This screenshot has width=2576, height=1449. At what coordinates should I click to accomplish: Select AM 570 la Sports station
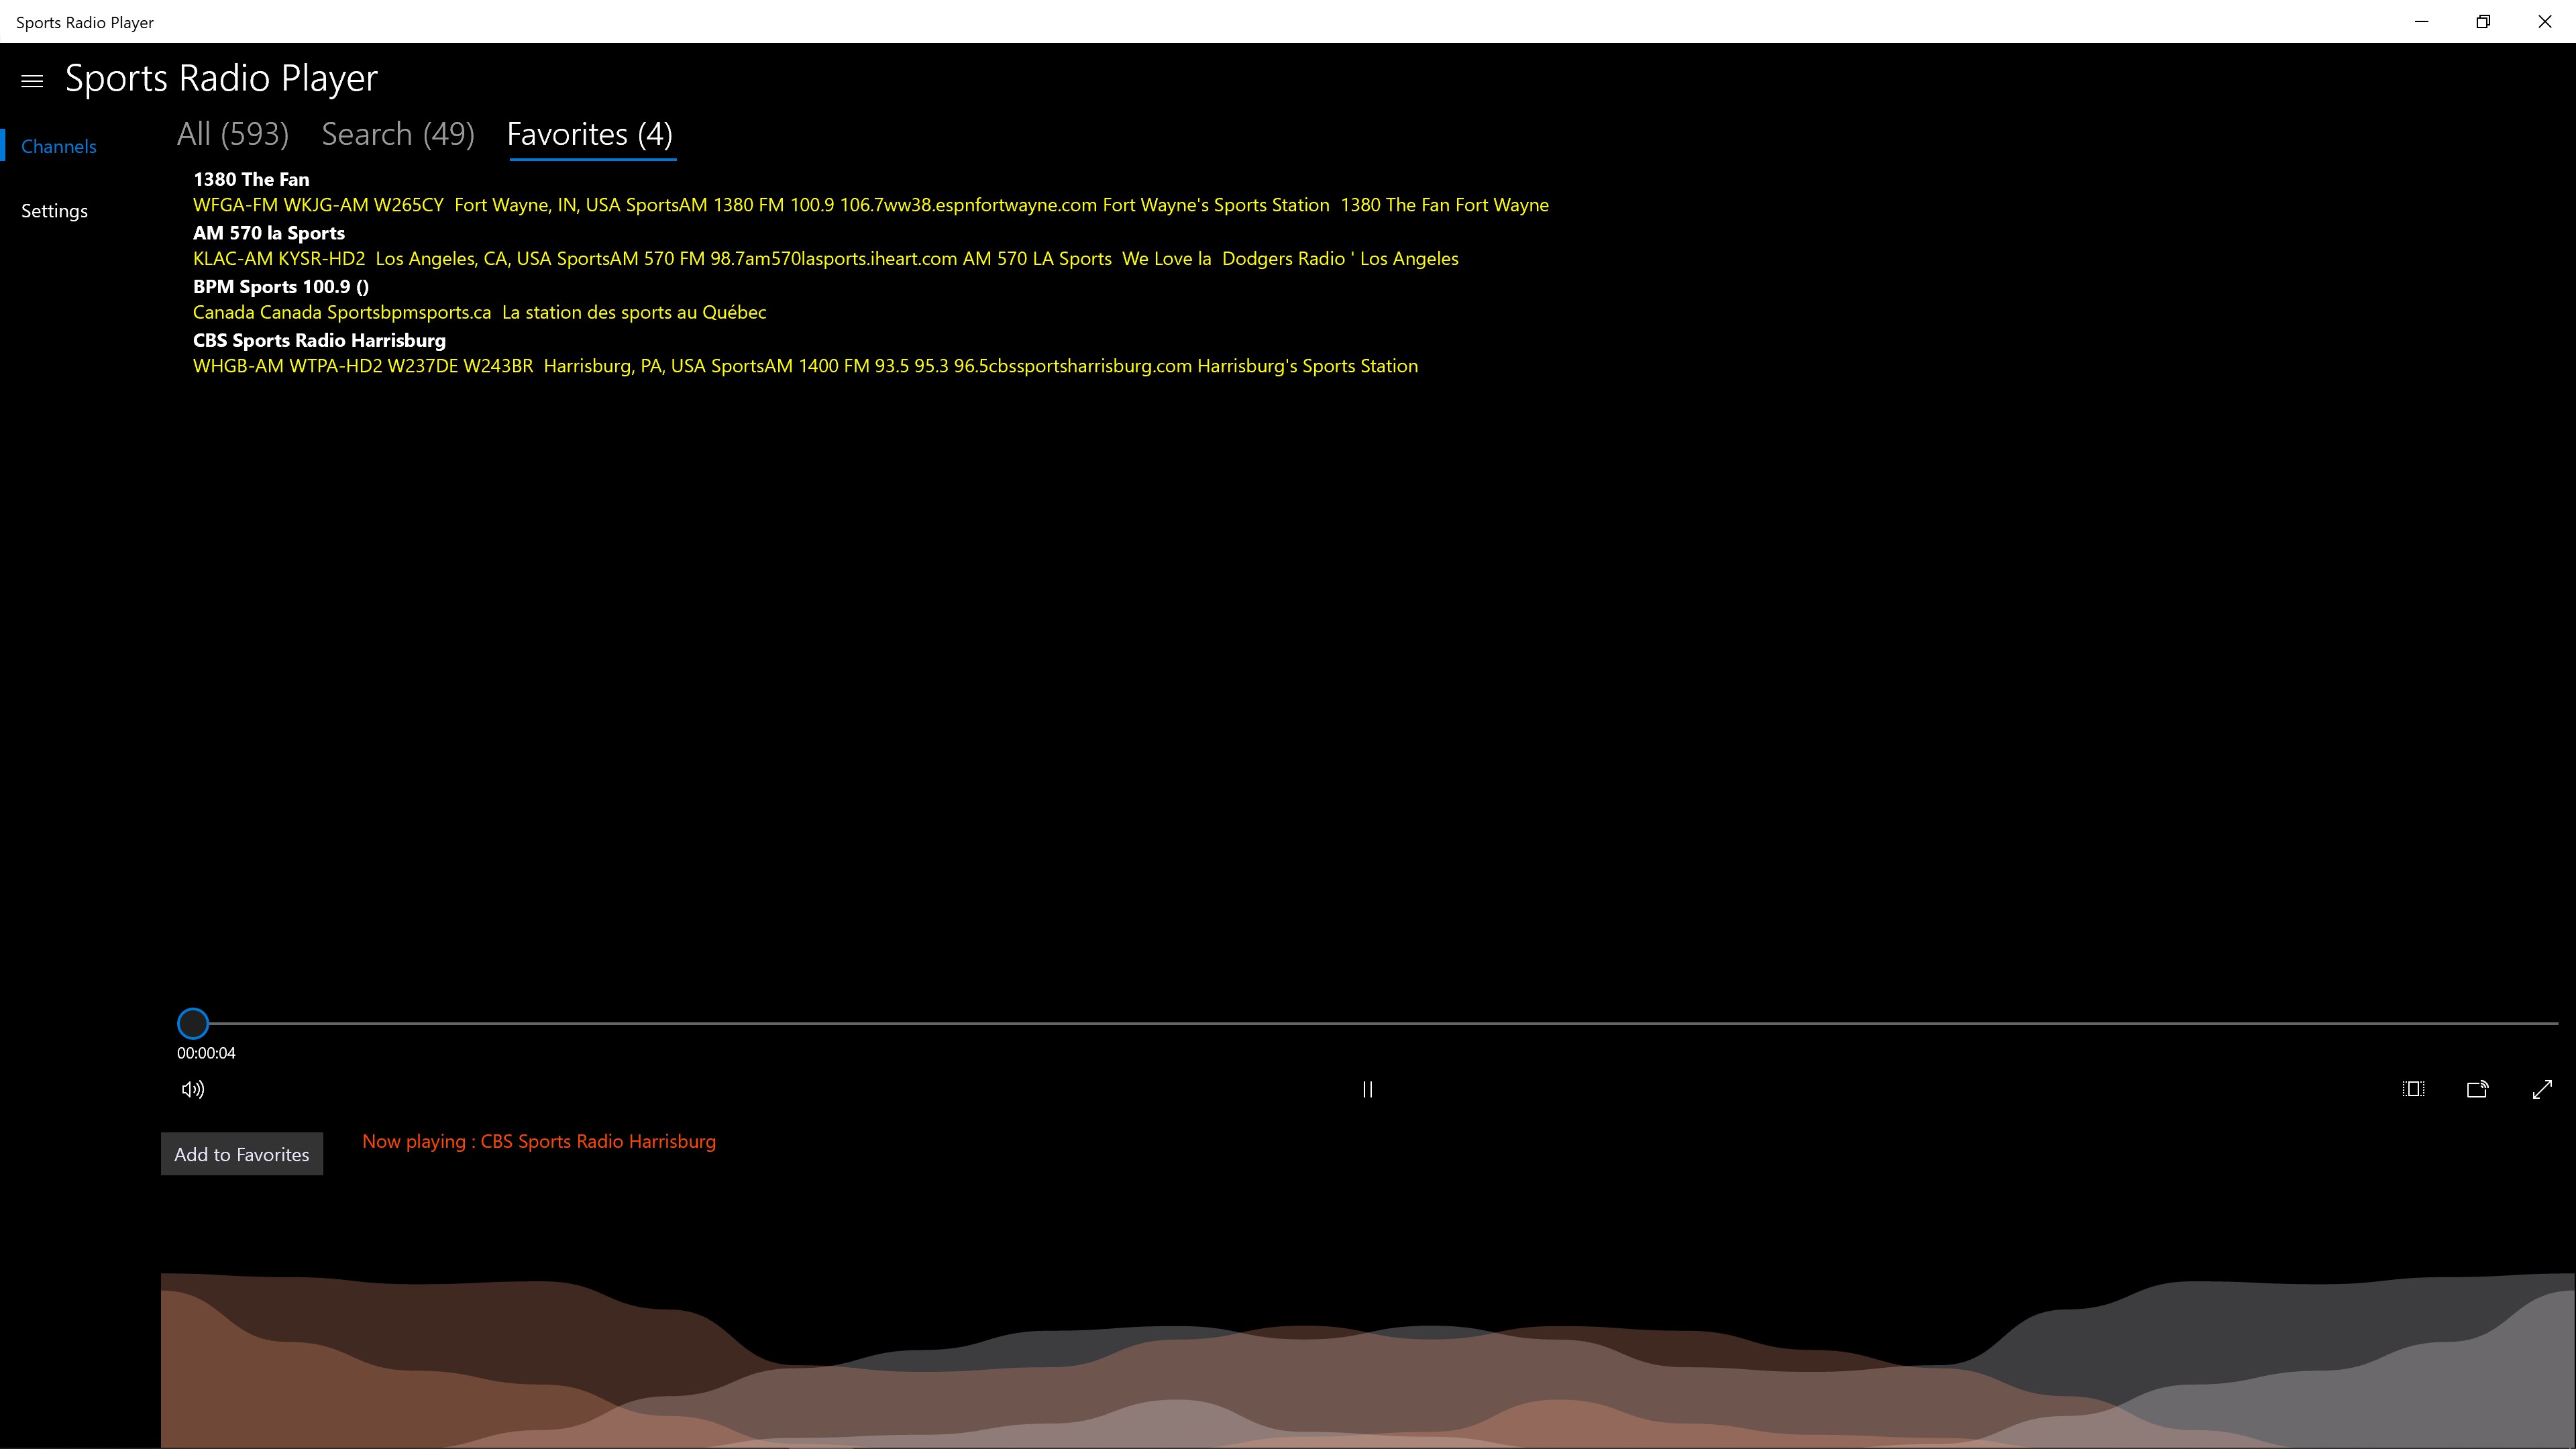pyautogui.click(x=269, y=233)
